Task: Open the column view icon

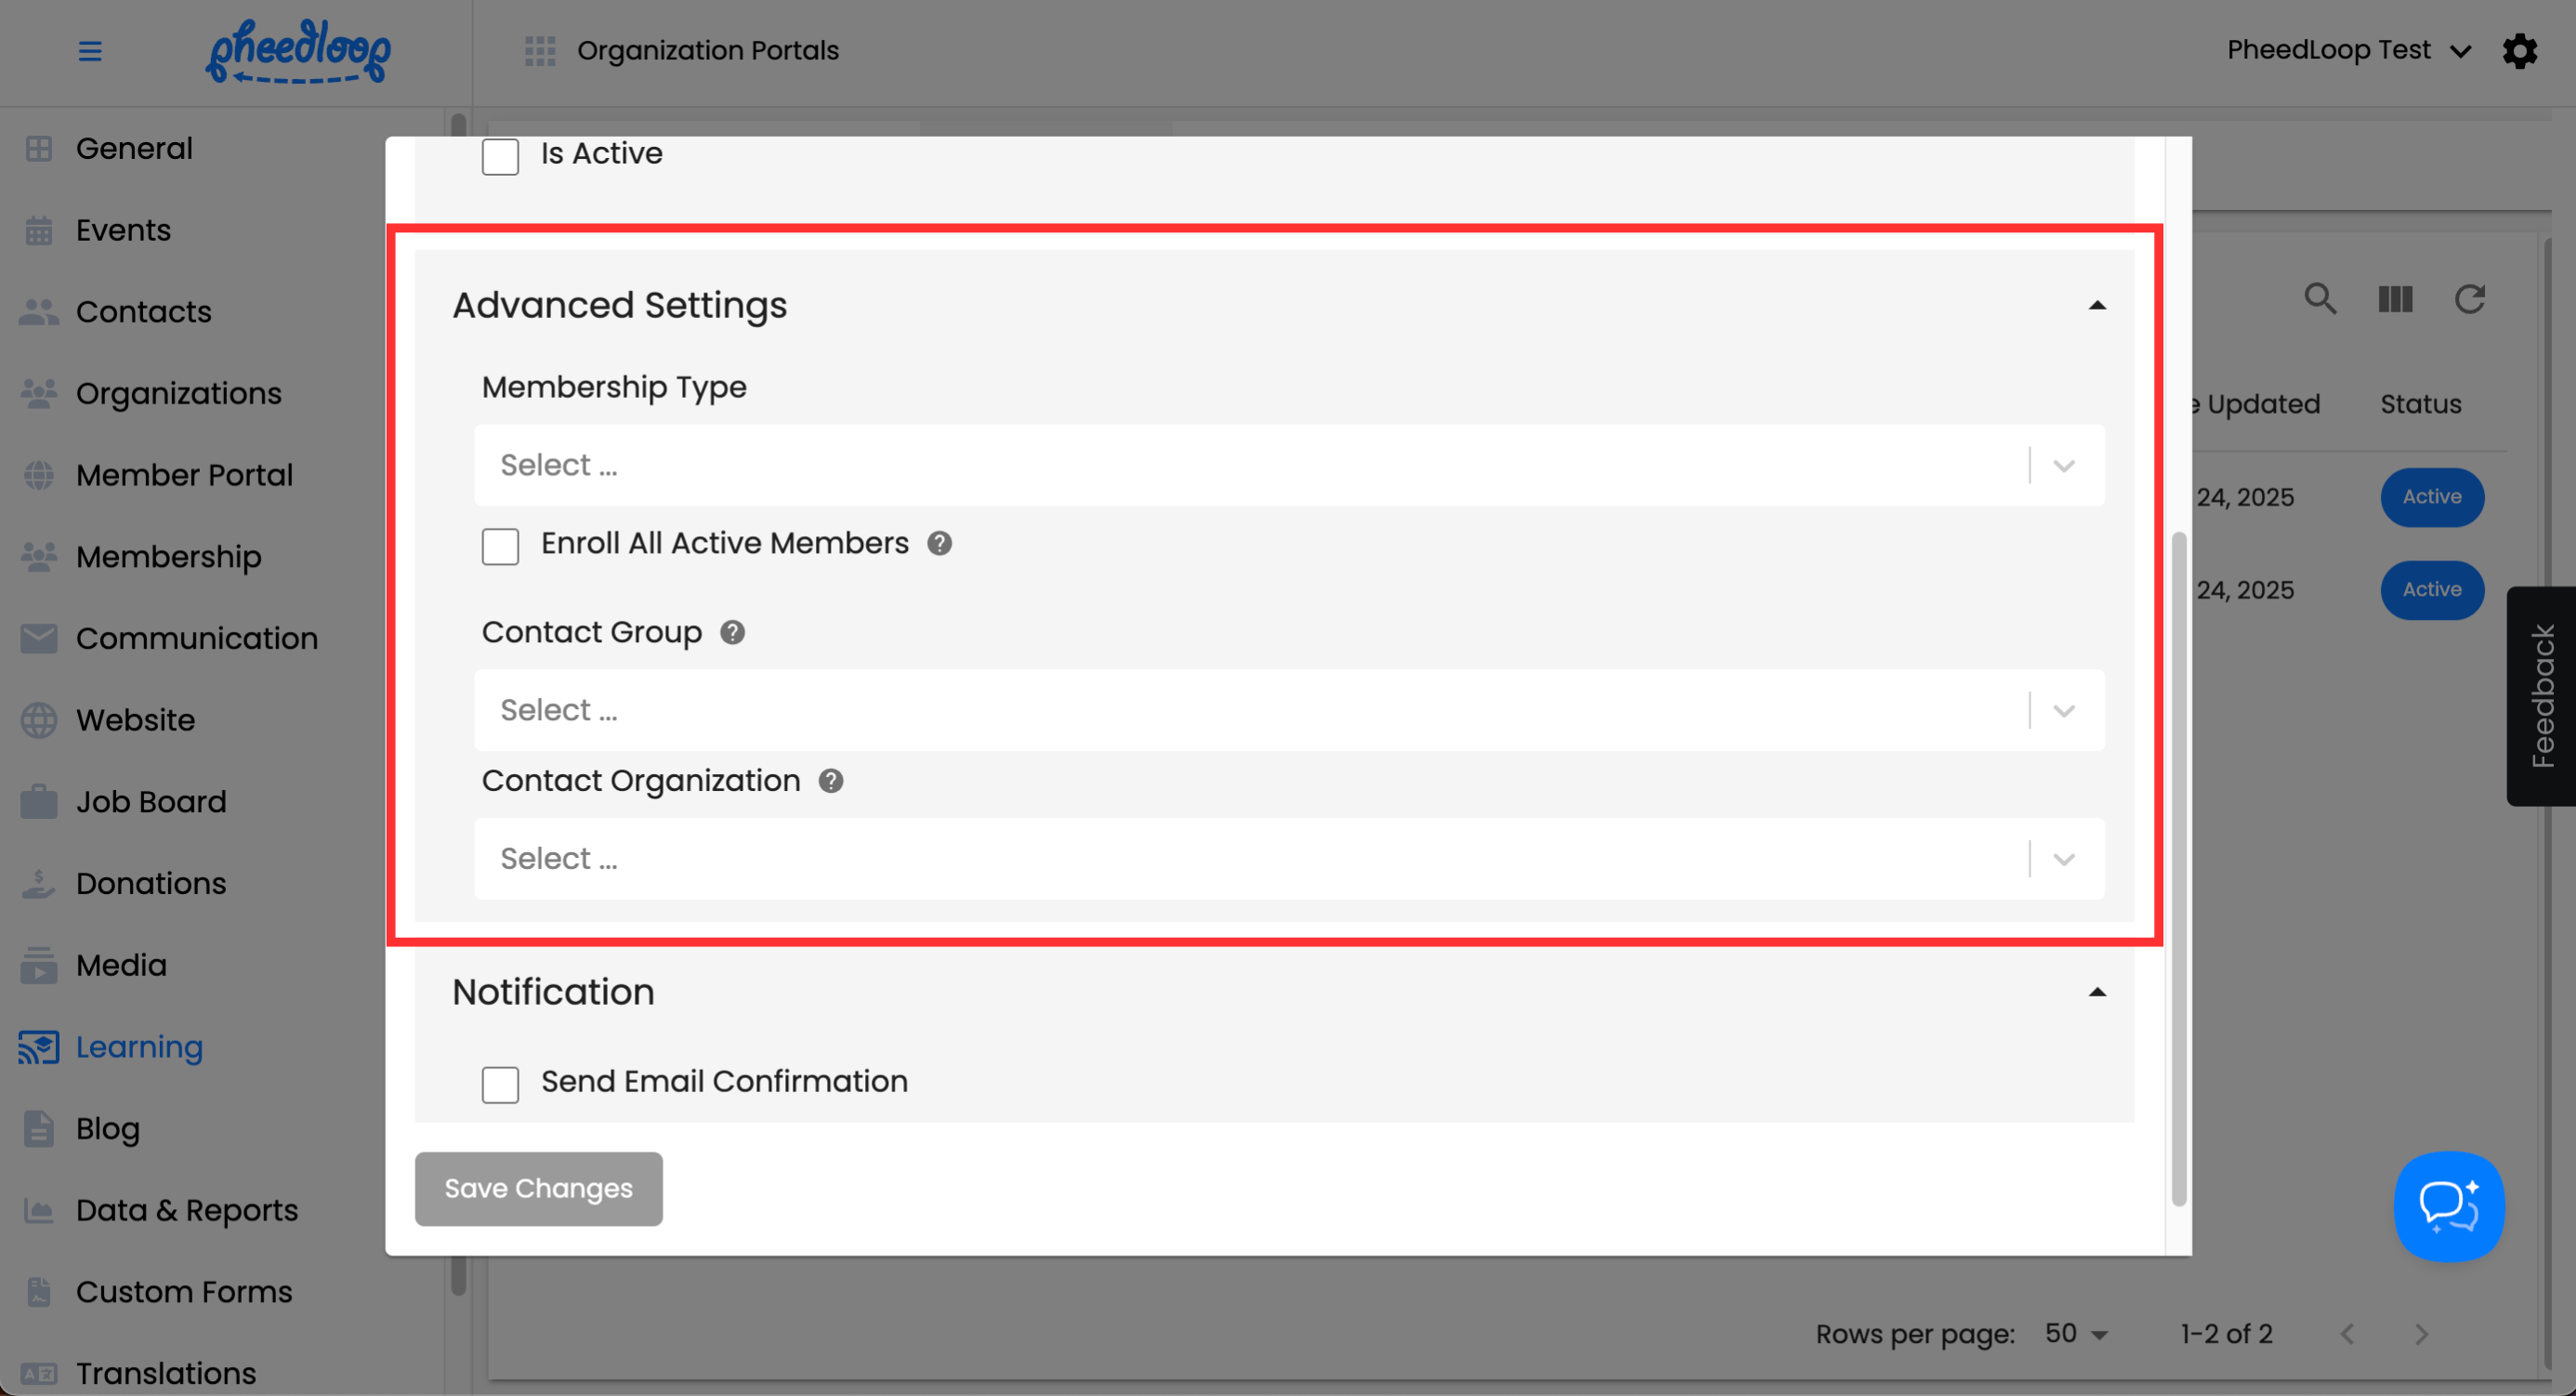Action: coord(2395,299)
